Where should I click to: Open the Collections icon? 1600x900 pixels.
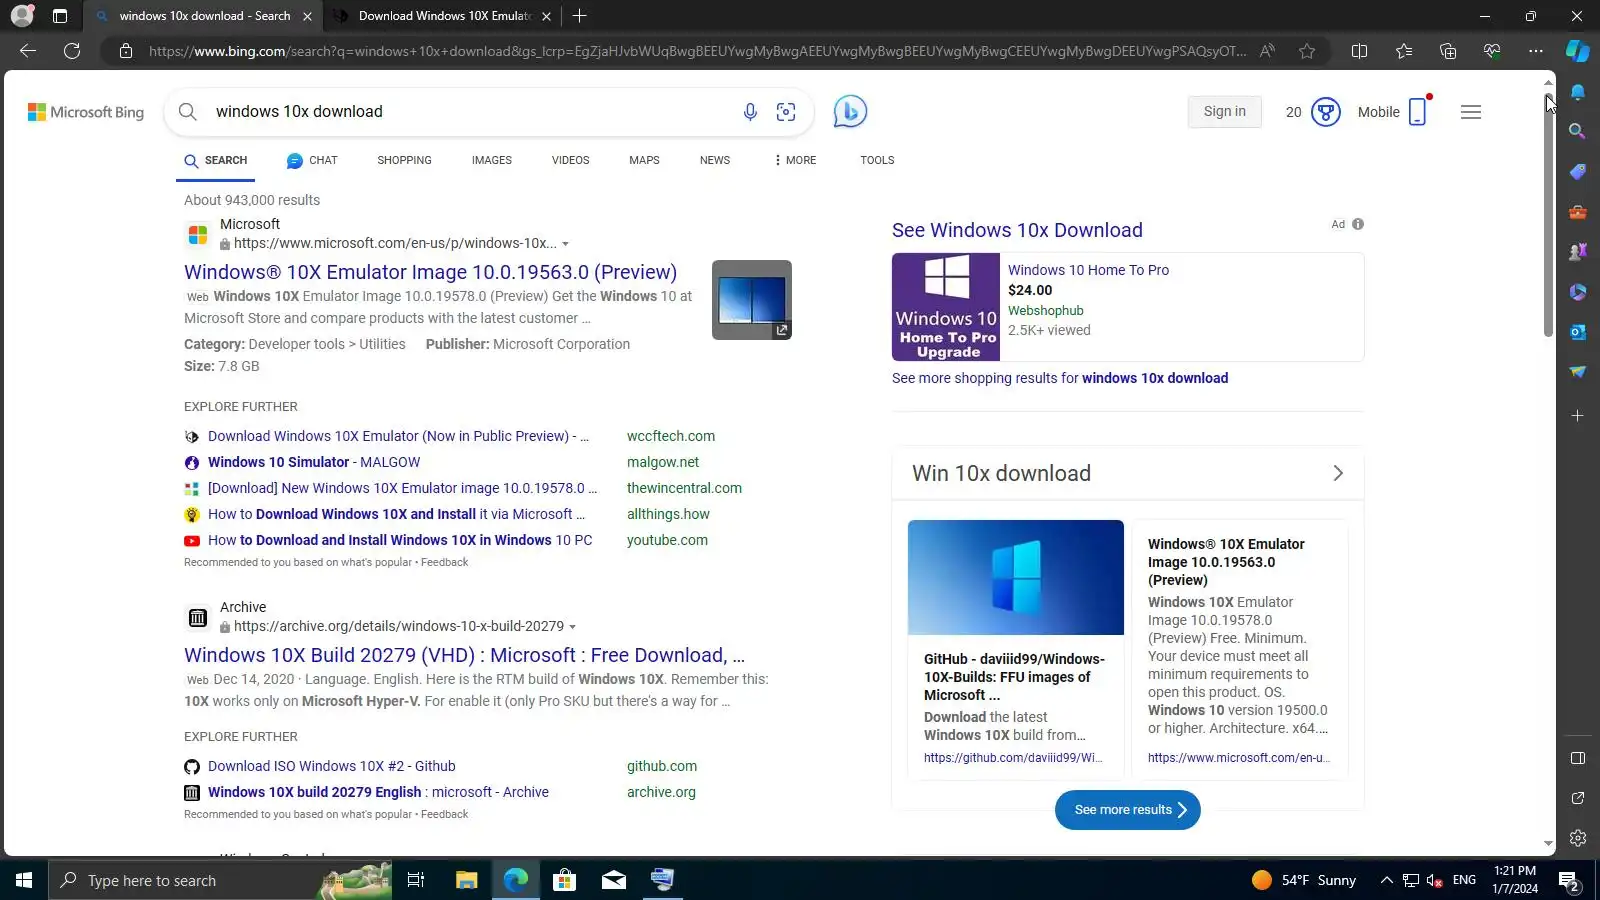click(1448, 51)
